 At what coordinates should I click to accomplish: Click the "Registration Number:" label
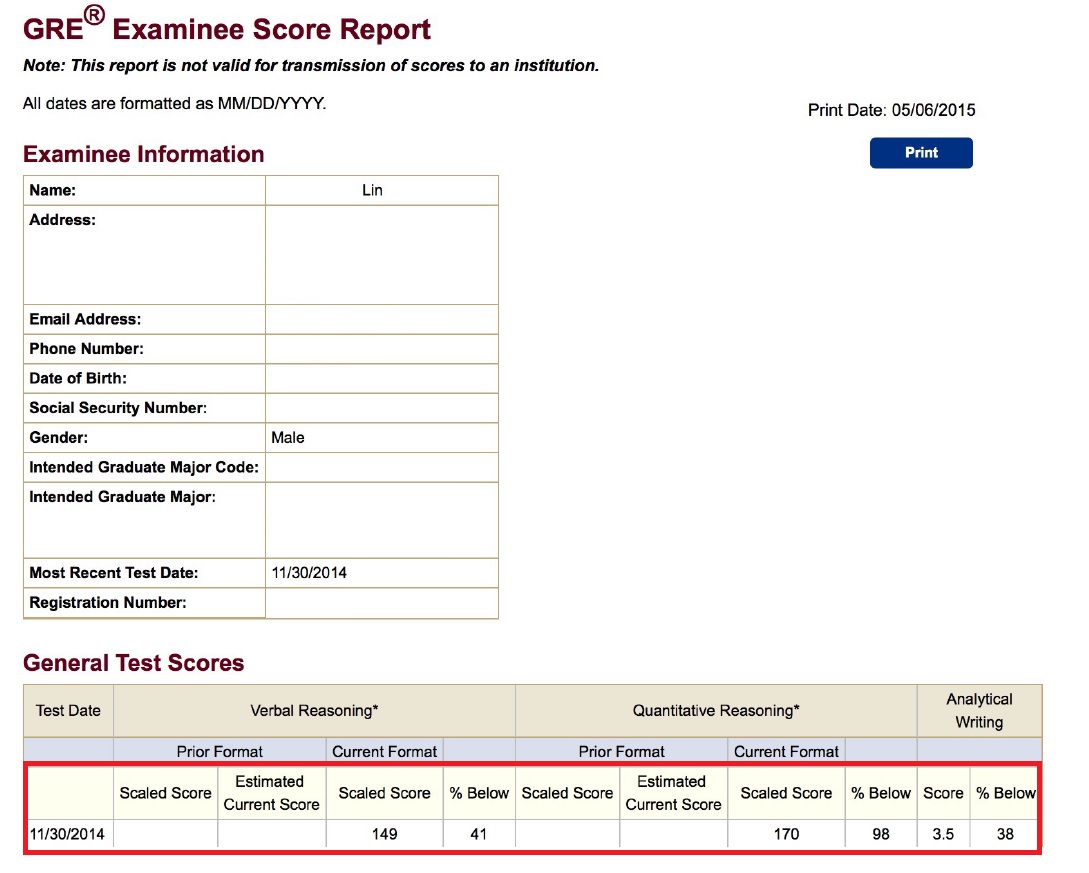pyautogui.click(x=108, y=603)
